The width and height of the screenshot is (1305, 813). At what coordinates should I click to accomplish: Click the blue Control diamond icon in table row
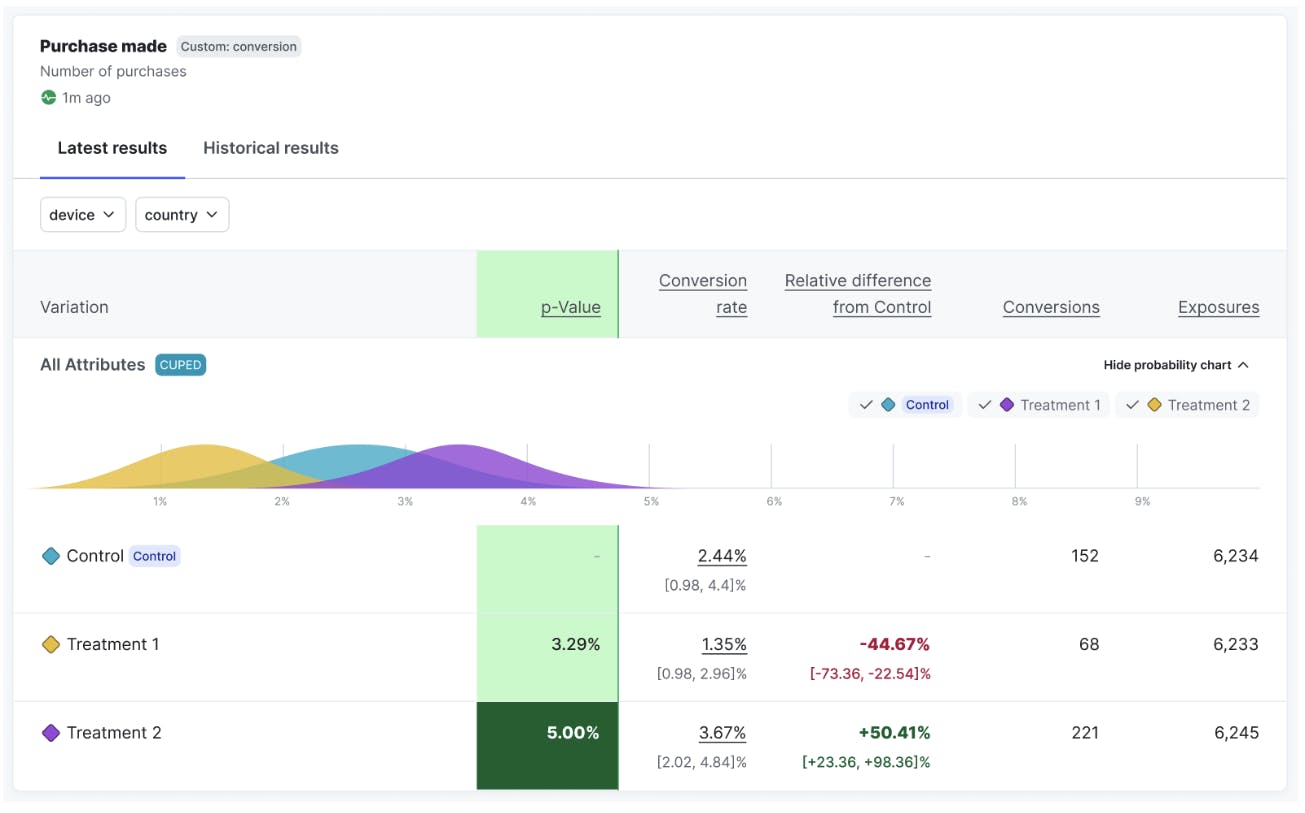coord(50,556)
